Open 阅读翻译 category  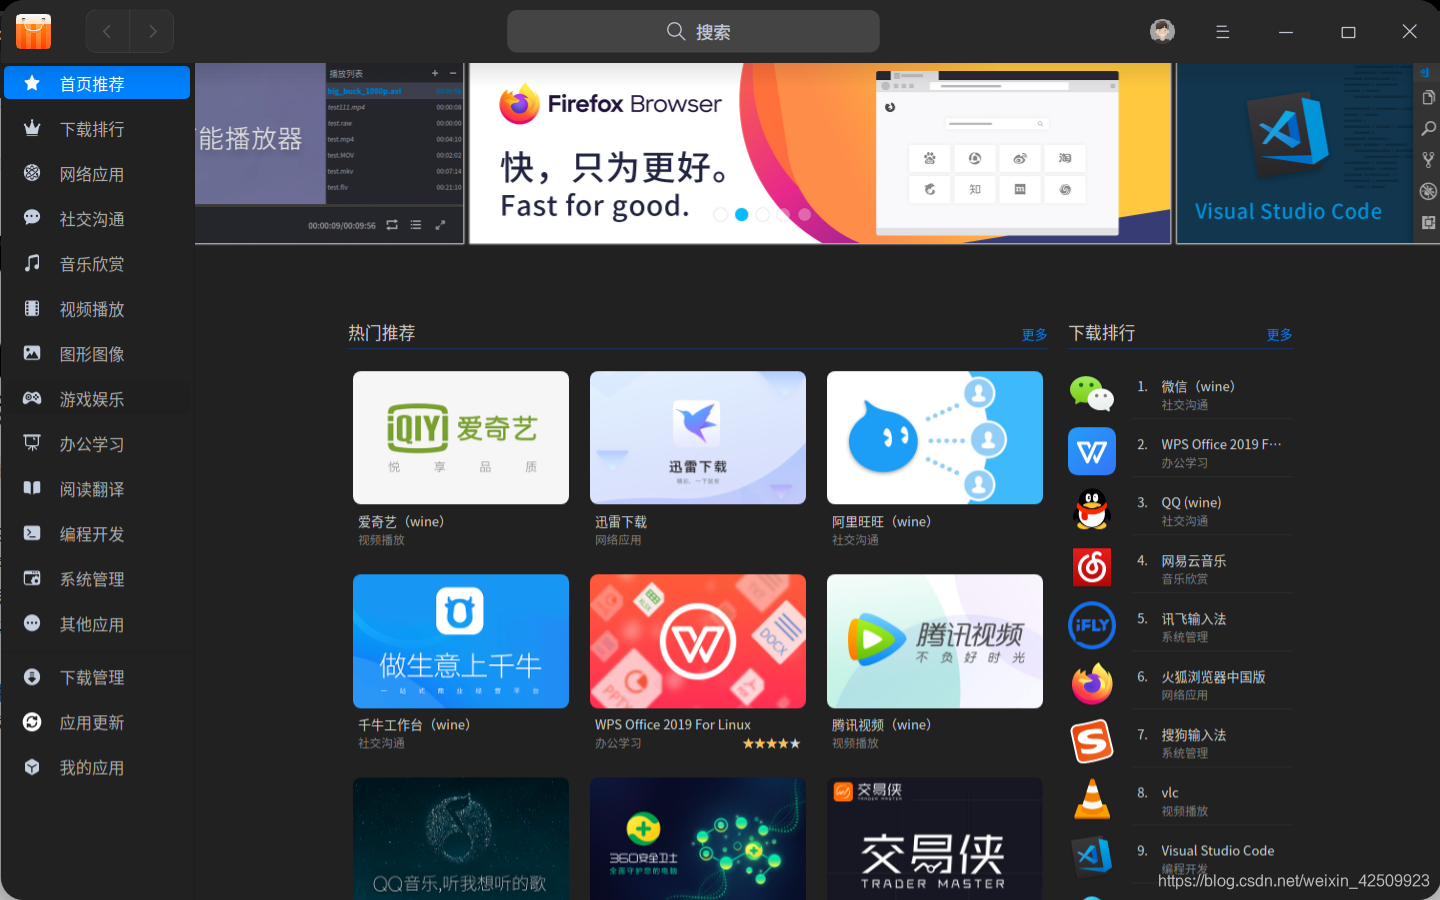pos(97,489)
